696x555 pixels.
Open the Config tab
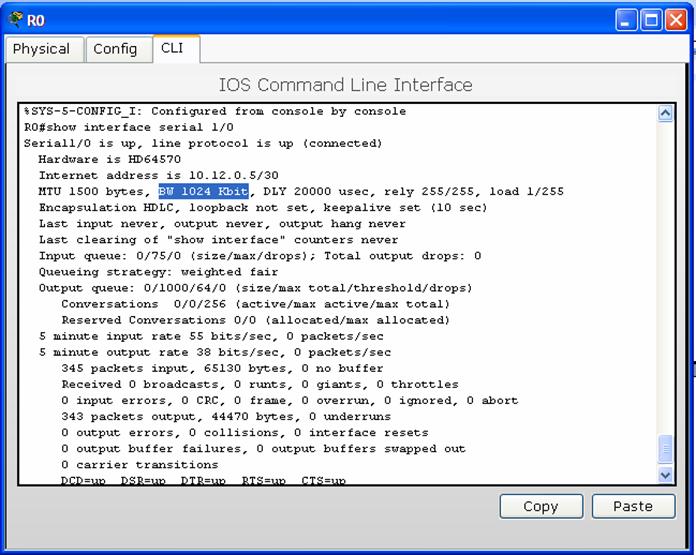(x=115, y=49)
